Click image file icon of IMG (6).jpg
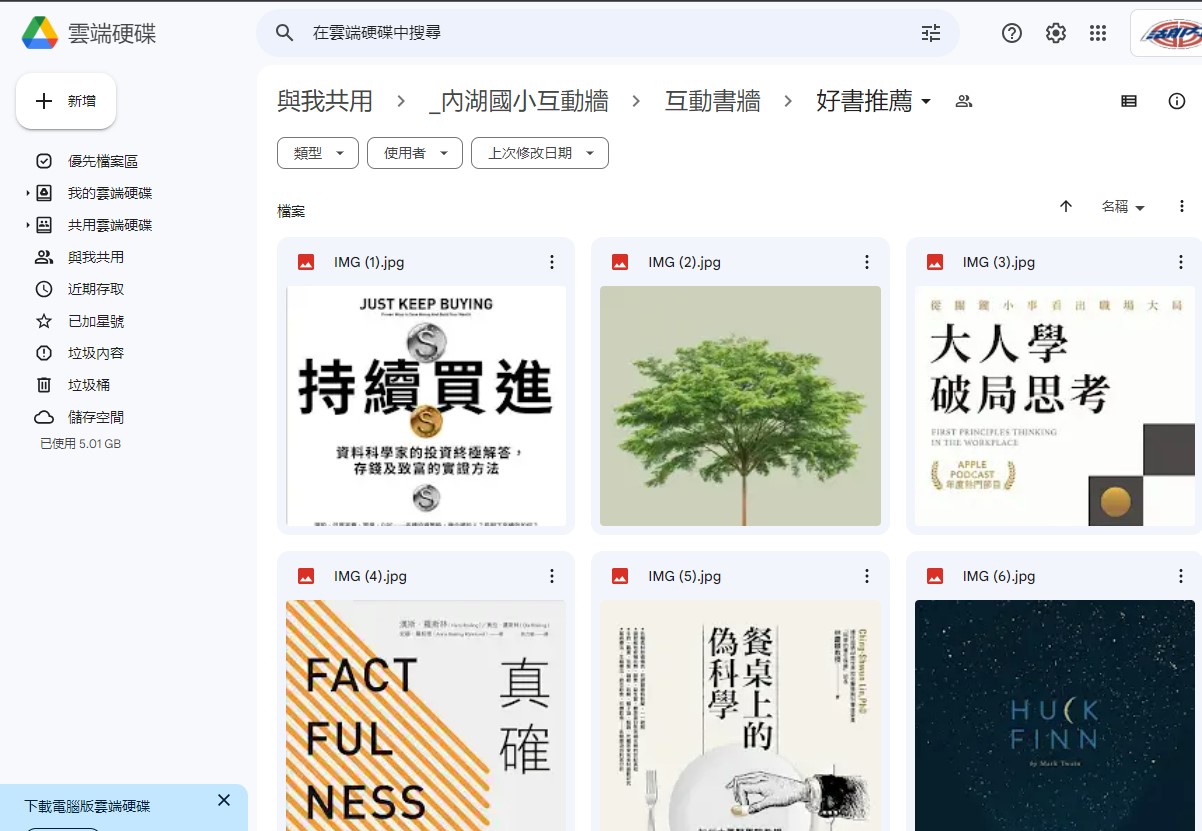The width and height of the screenshot is (1202, 831). (935, 576)
